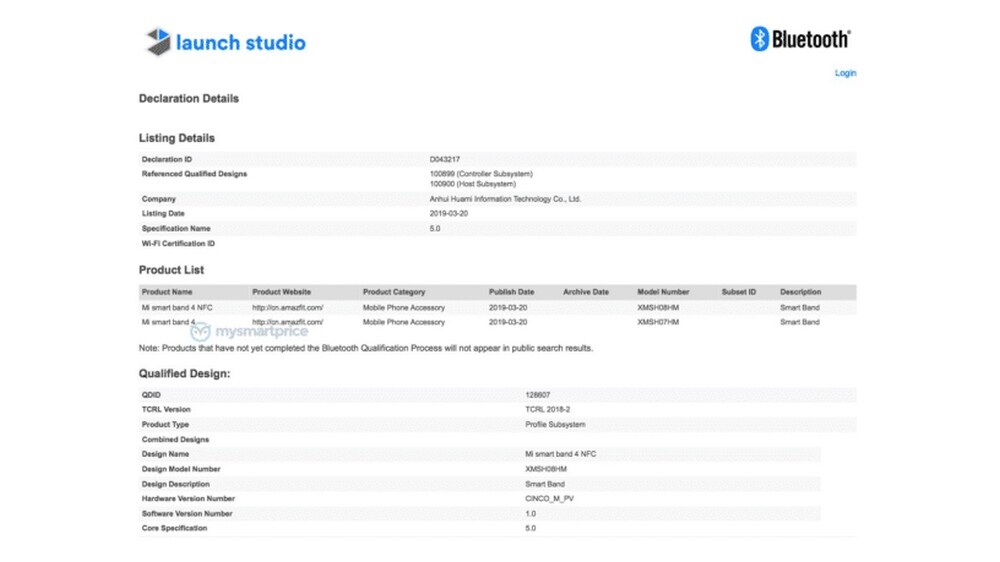Click the 100900 (Host Subsystem) design

tap(473, 184)
